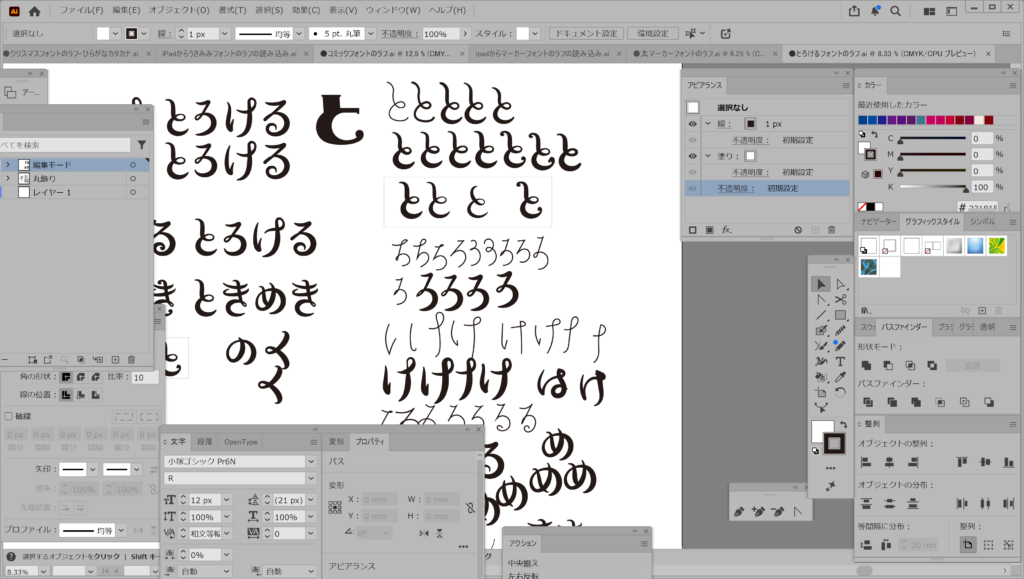Open the 小塚ゴシック Pr6N font dropdown
This screenshot has height=579, width=1024.
coord(309,462)
